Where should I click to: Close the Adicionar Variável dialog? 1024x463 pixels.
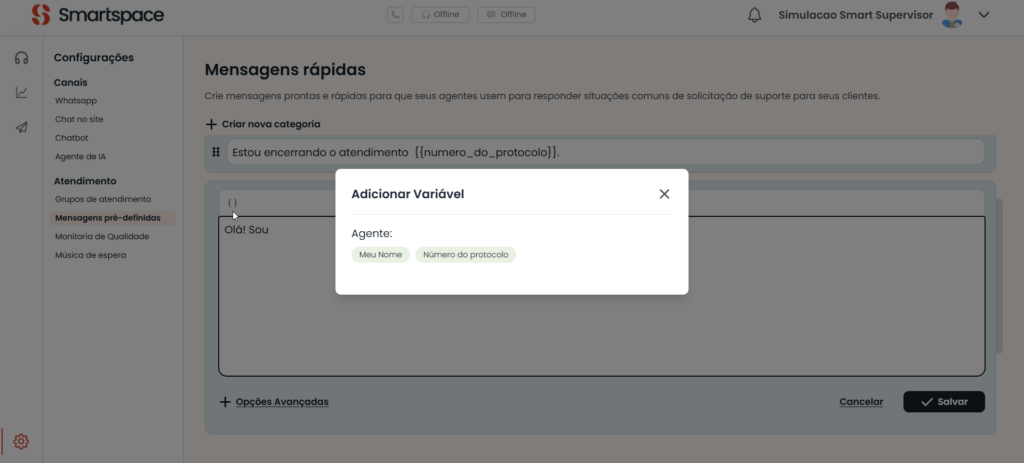[664, 194]
